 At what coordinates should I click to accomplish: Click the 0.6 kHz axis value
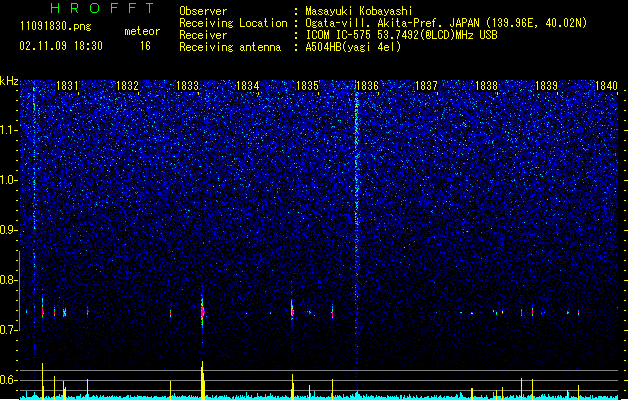coord(9,380)
